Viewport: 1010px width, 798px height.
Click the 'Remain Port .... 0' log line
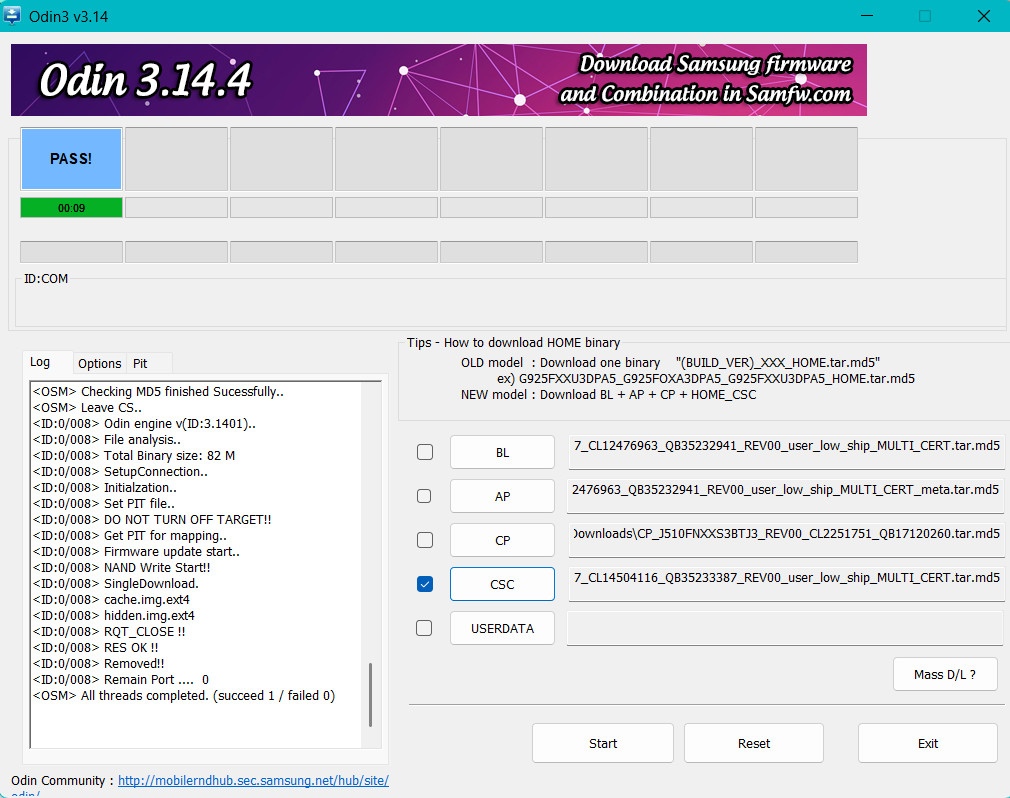pyautogui.click(x=121, y=679)
